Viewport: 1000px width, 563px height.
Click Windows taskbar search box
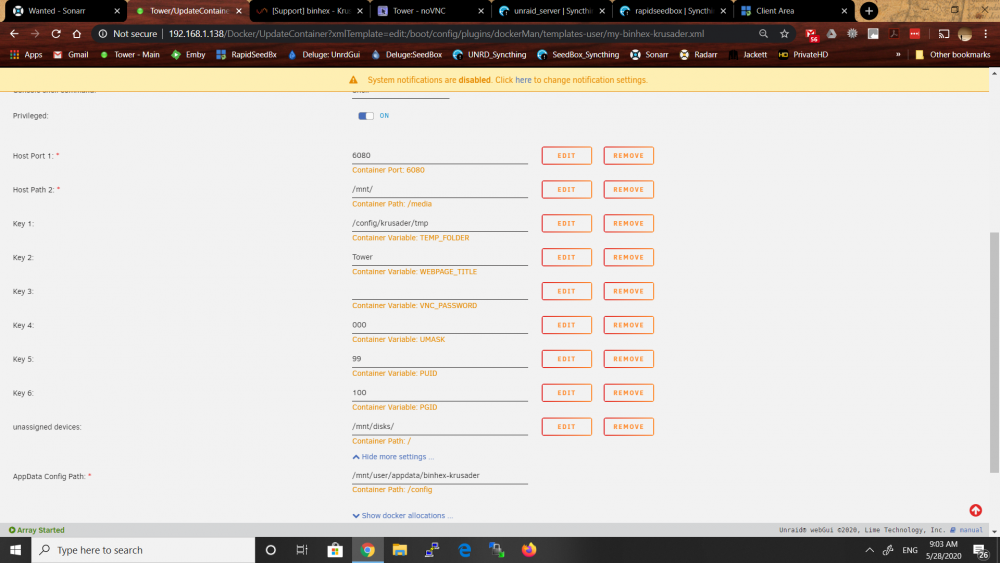pyautogui.click(x=143, y=550)
